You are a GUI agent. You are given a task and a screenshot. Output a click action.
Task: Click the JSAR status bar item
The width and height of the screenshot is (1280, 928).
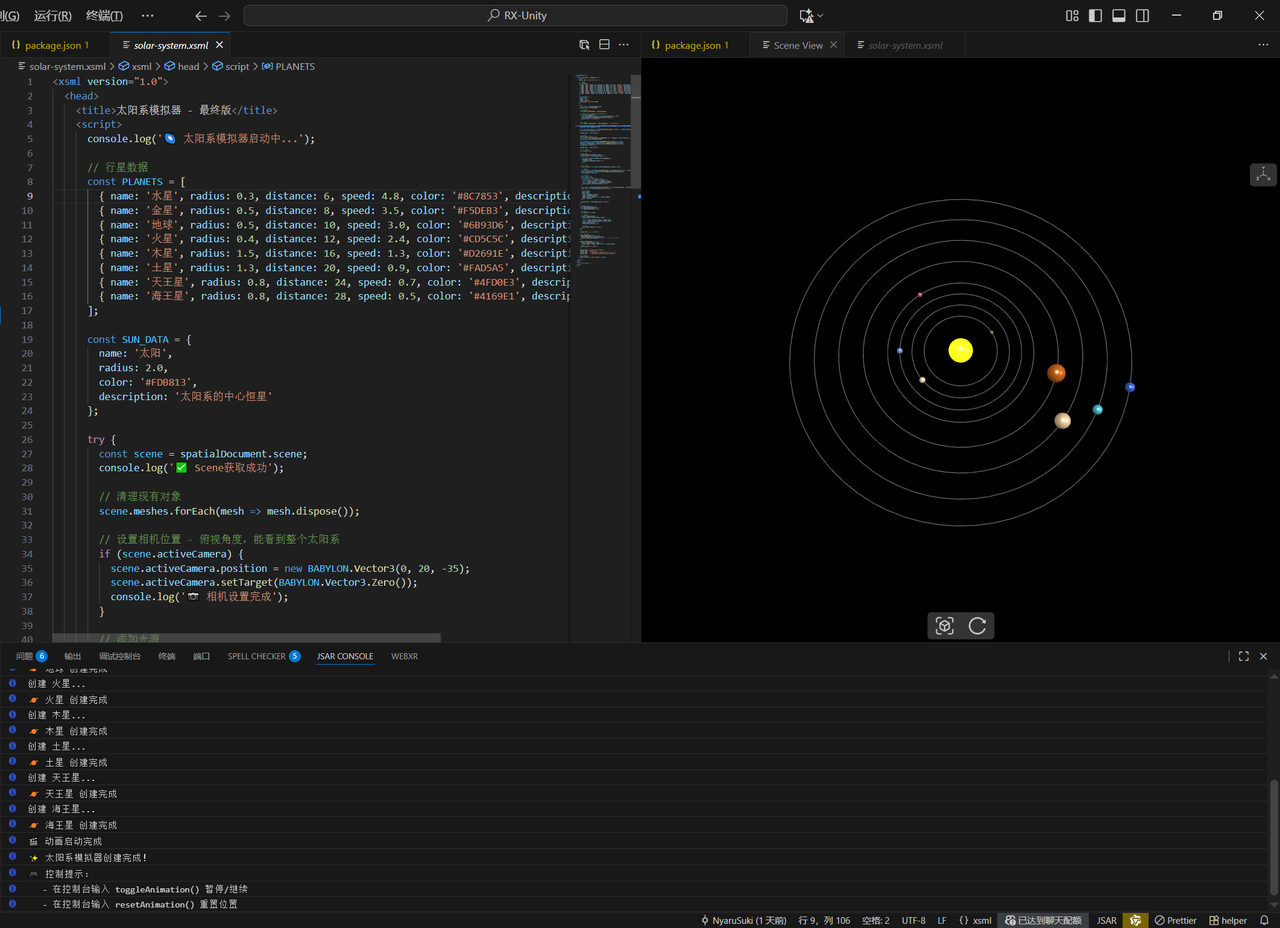(x=1106, y=920)
